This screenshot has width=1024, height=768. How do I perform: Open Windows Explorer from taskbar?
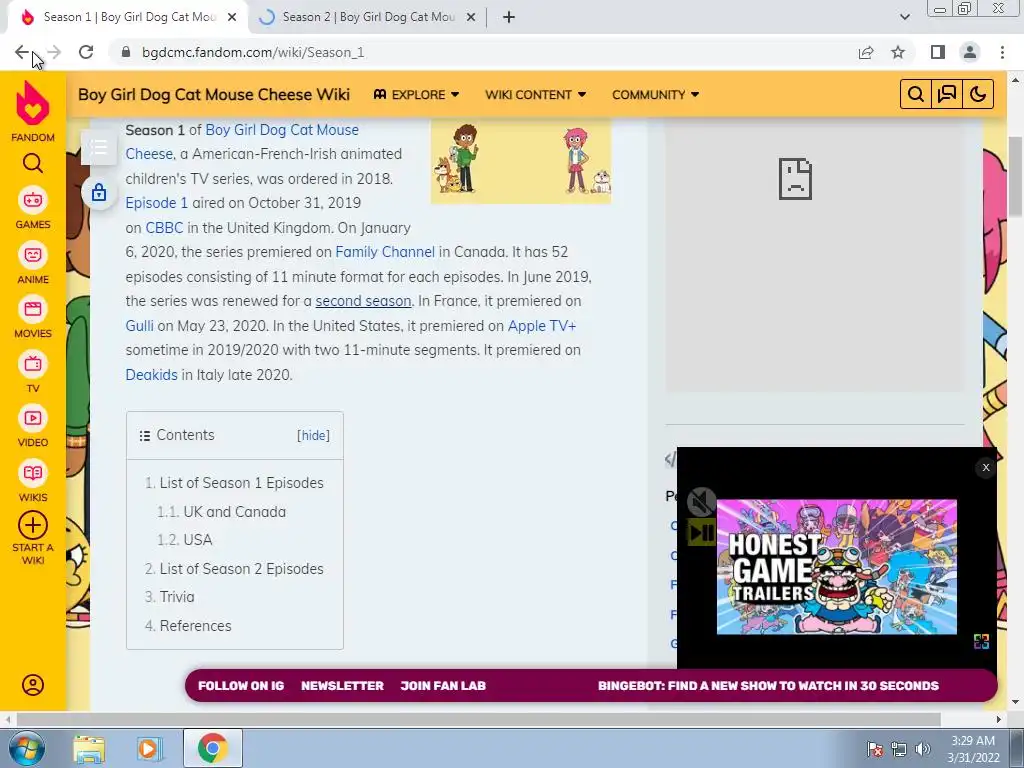[89, 748]
